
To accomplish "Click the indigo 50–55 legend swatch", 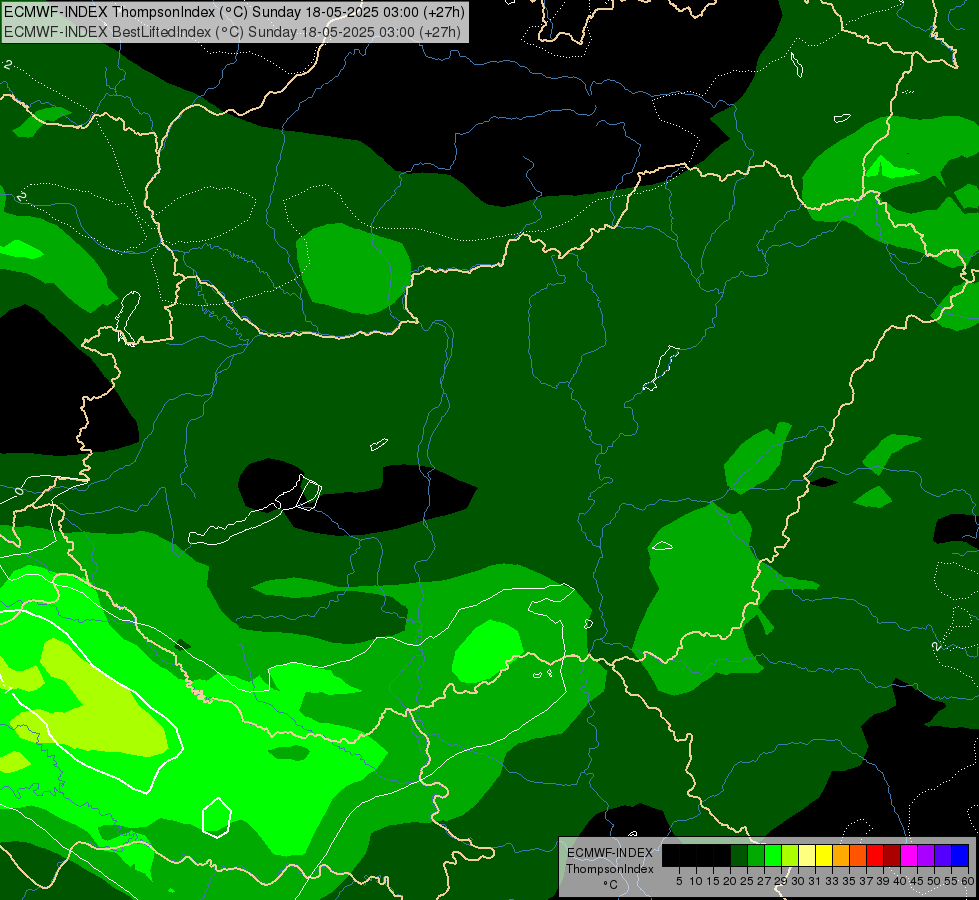I will coord(943,855).
